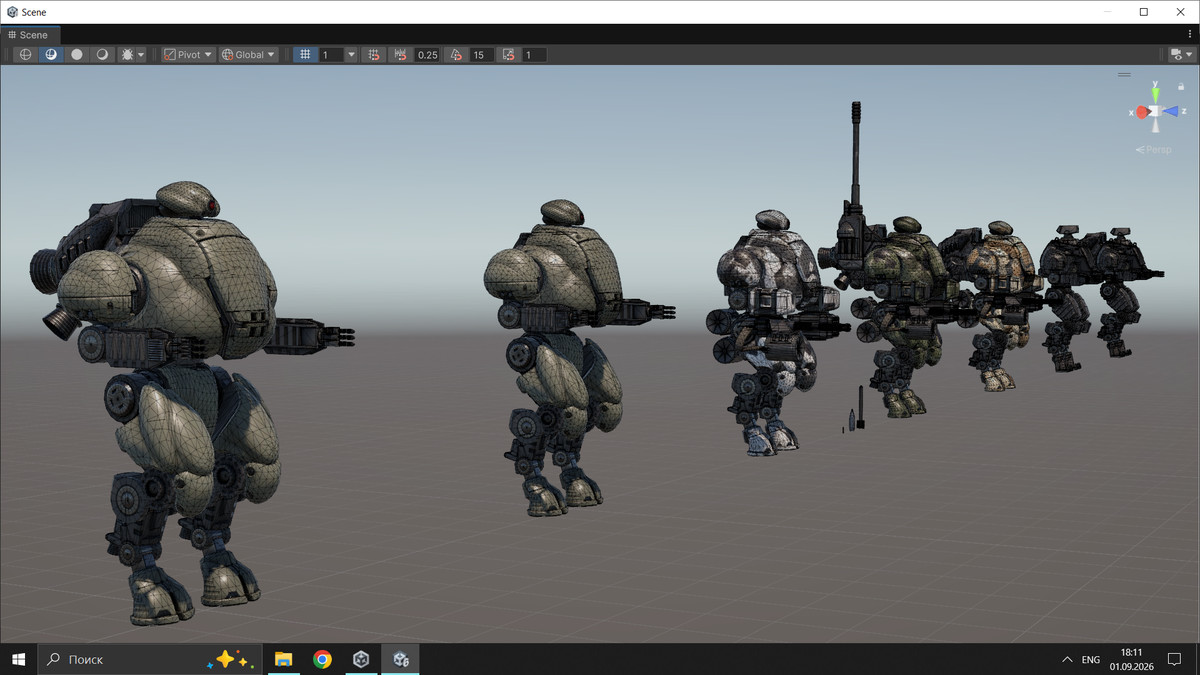Click the orientation overlay drag handle

[1125, 74]
